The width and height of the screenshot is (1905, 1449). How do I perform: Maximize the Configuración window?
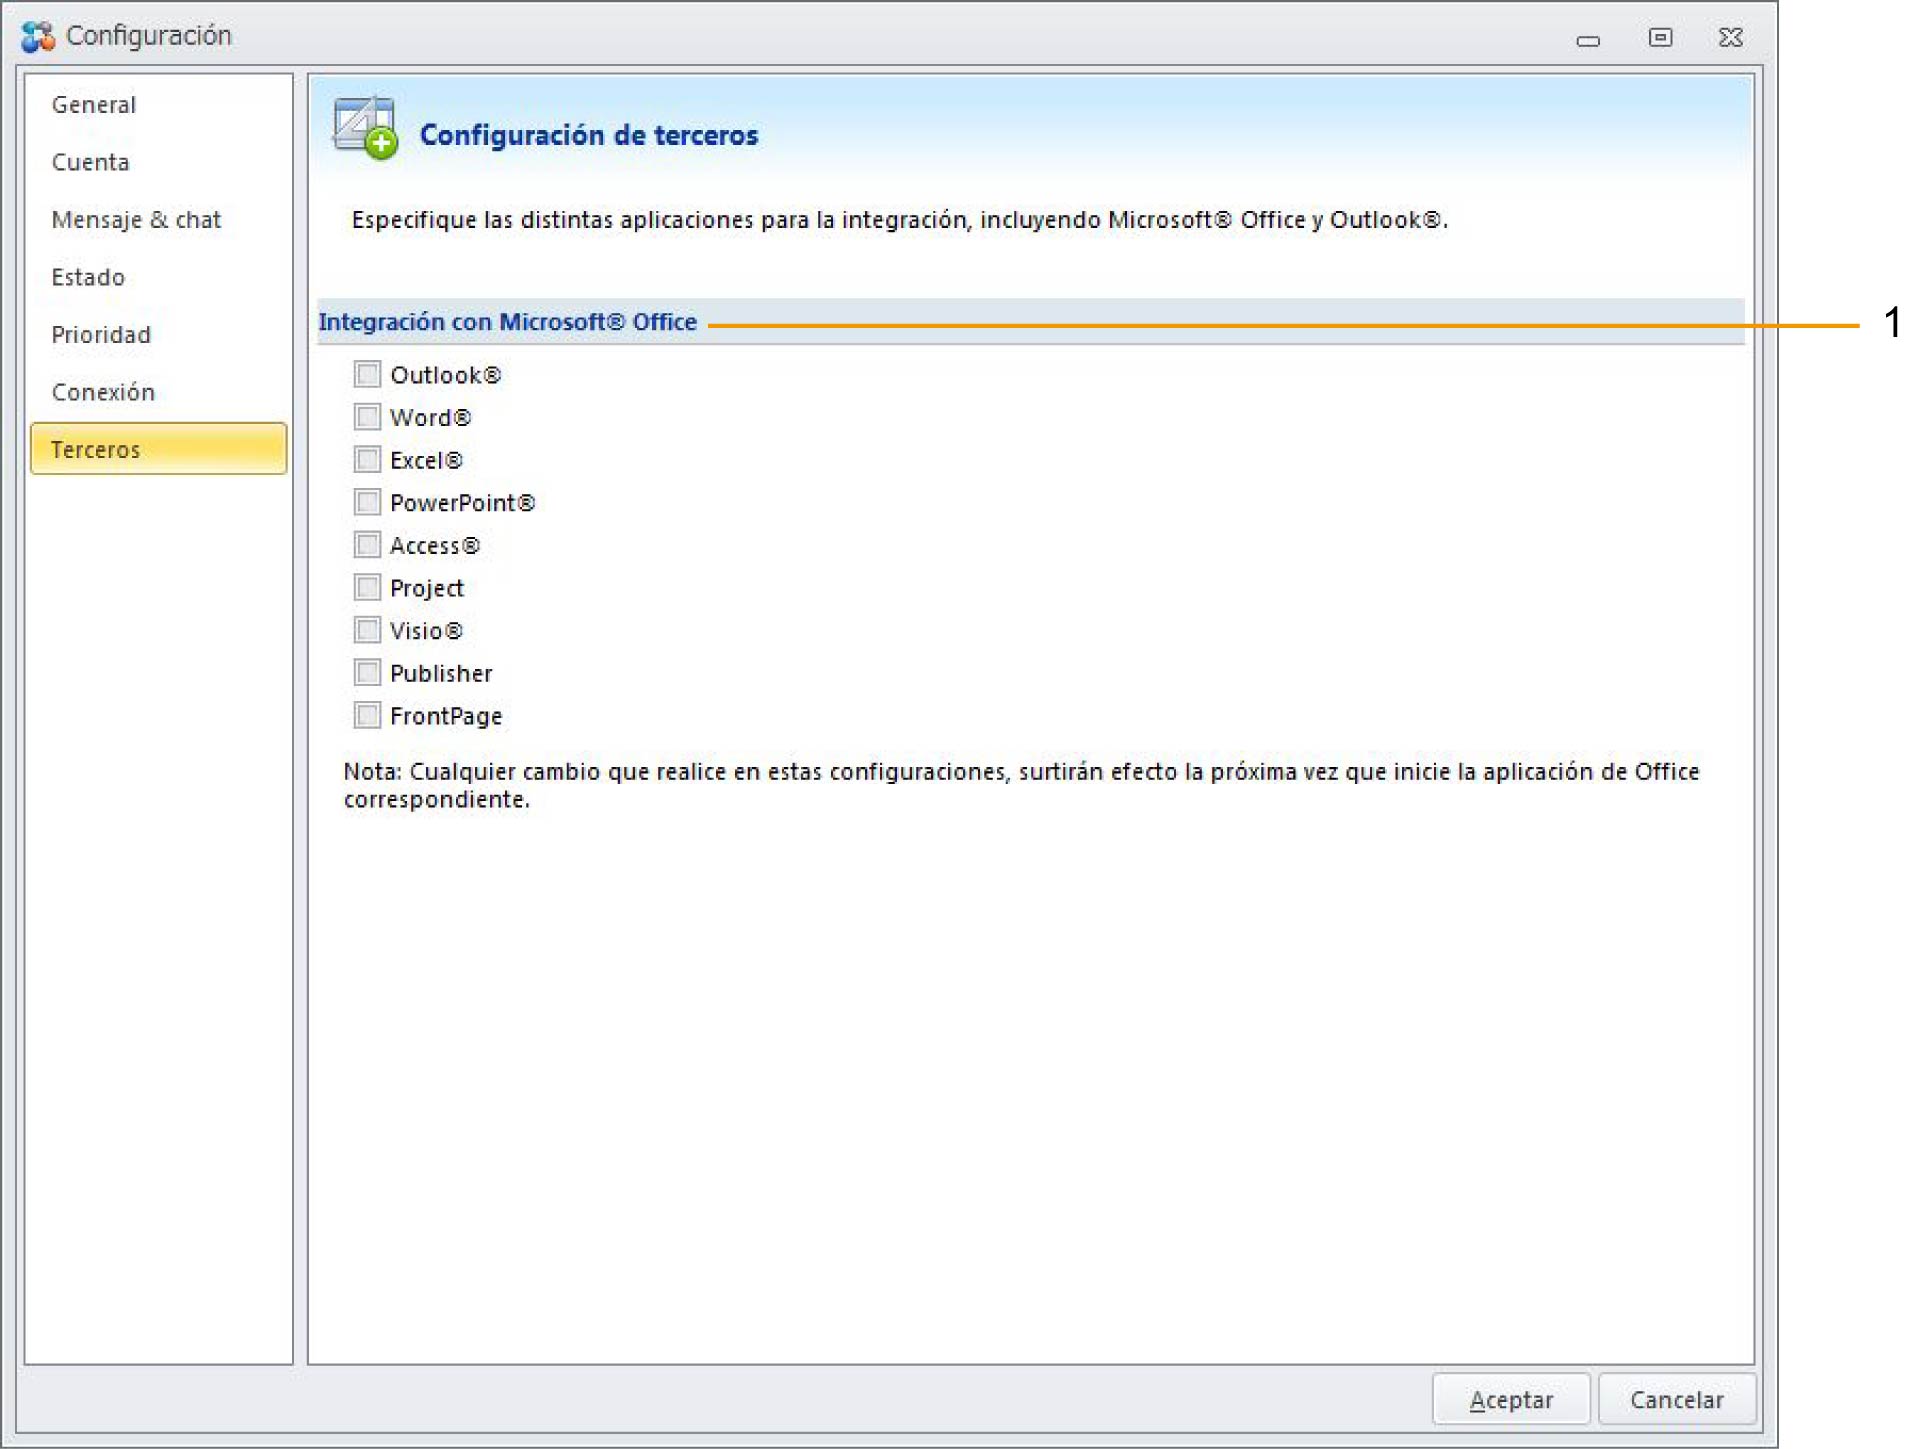[1660, 38]
